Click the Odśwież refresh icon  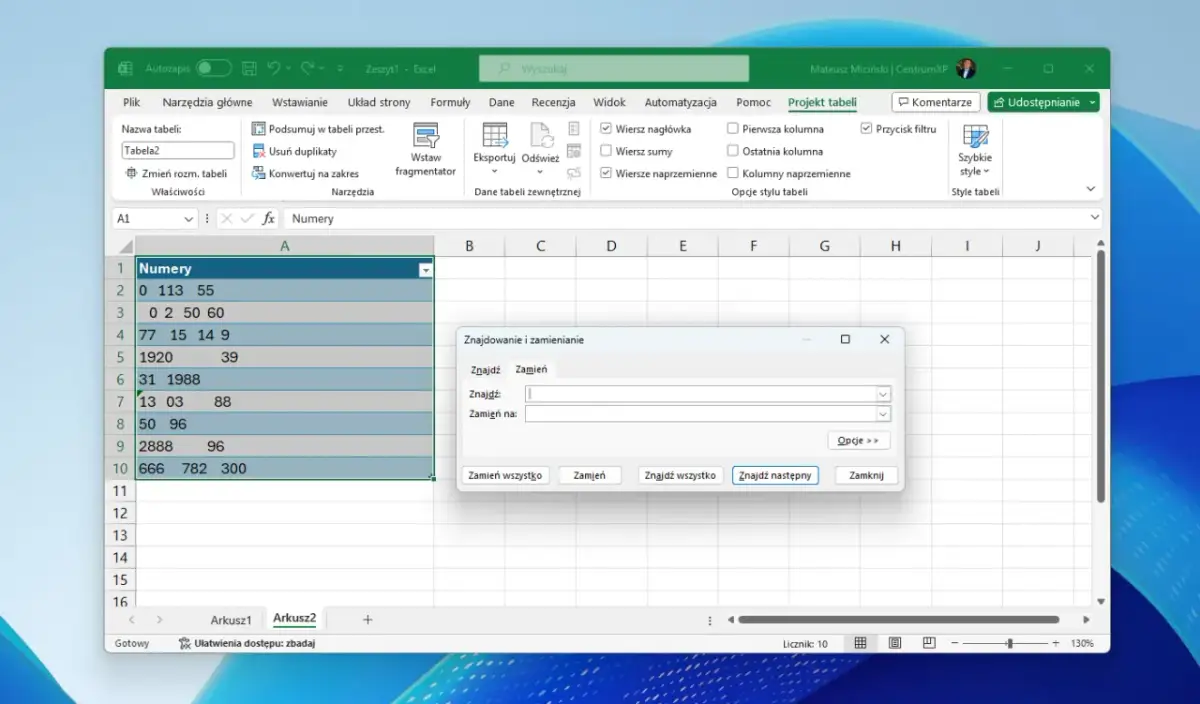(541, 136)
